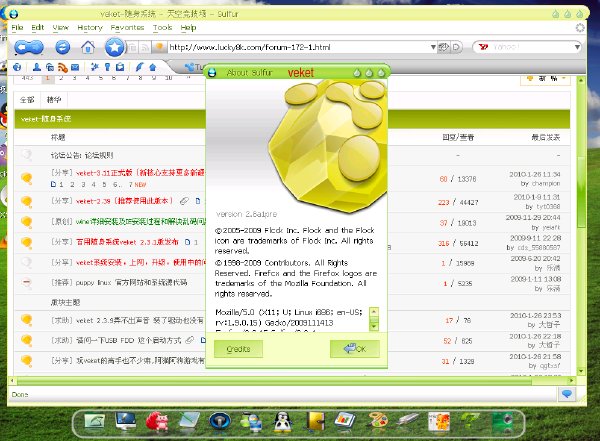Open the Favorites stars icon in Flock toolbar
Screen dimensions: 600x441
click(x=95, y=67)
